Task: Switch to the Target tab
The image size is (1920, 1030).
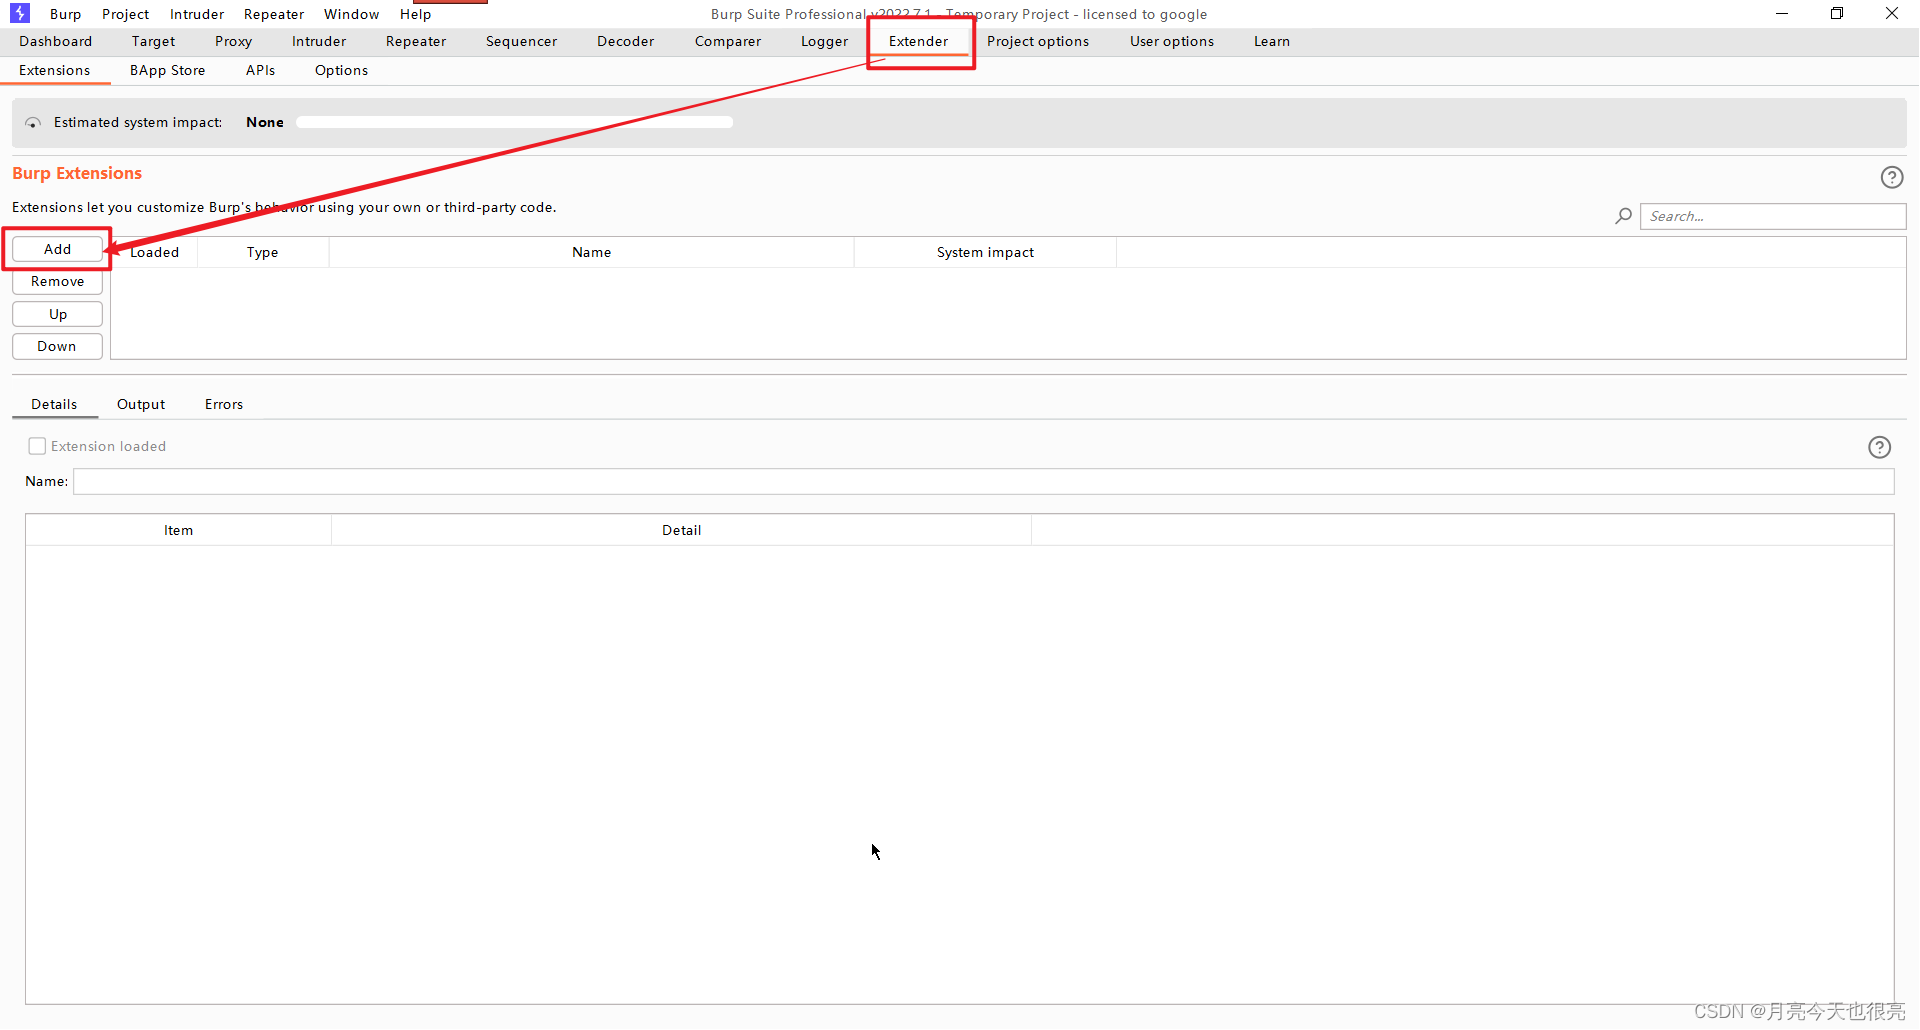Action: (153, 41)
